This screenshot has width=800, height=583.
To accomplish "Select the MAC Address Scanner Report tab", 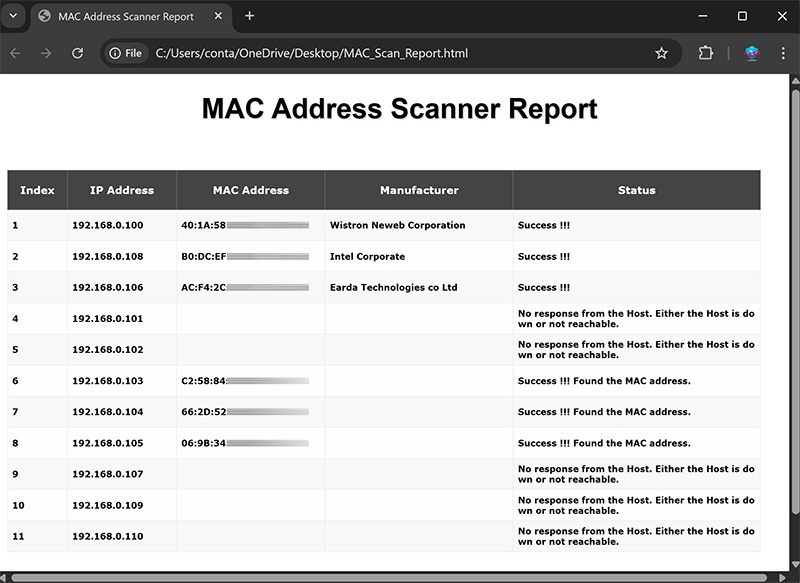I will 125,16.
